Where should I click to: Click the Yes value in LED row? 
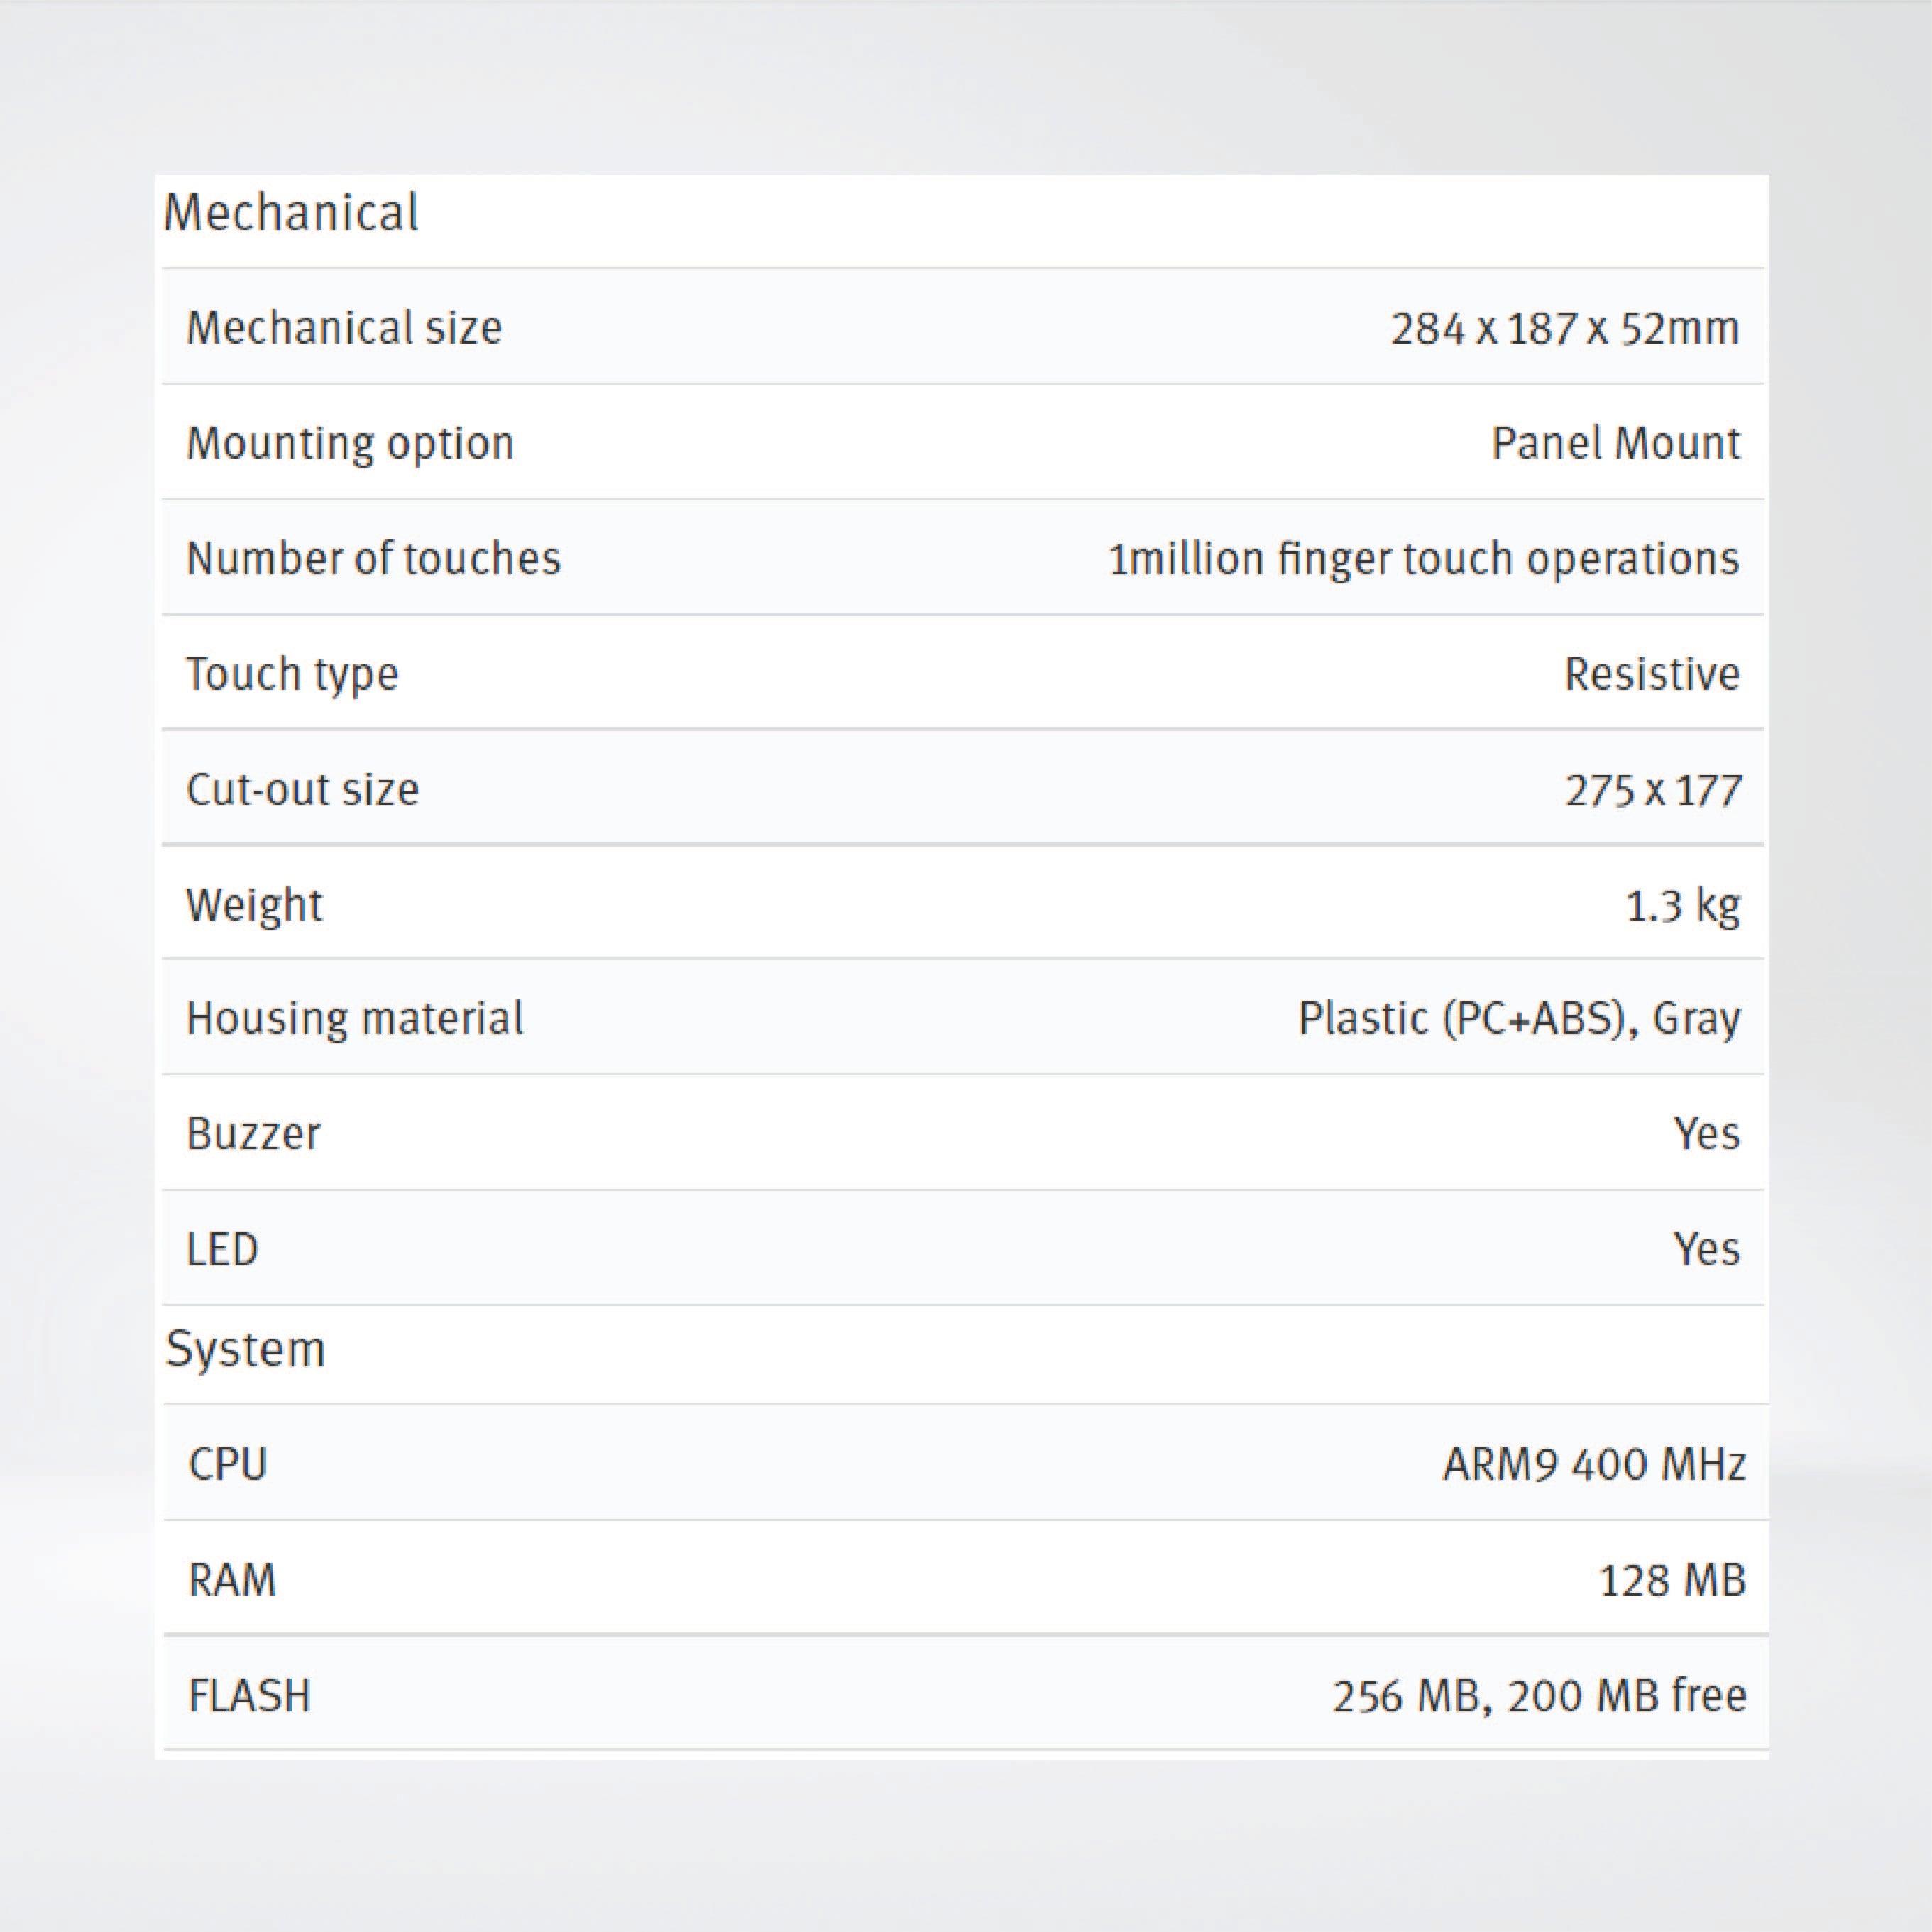pyautogui.click(x=1706, y=1249)
